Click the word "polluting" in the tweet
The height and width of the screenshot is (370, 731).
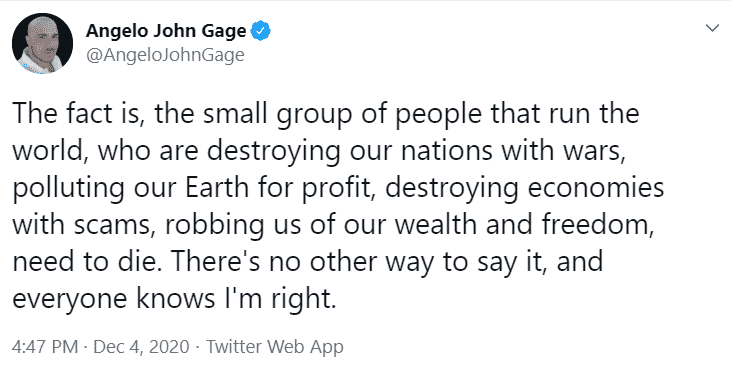coord(69,189)
